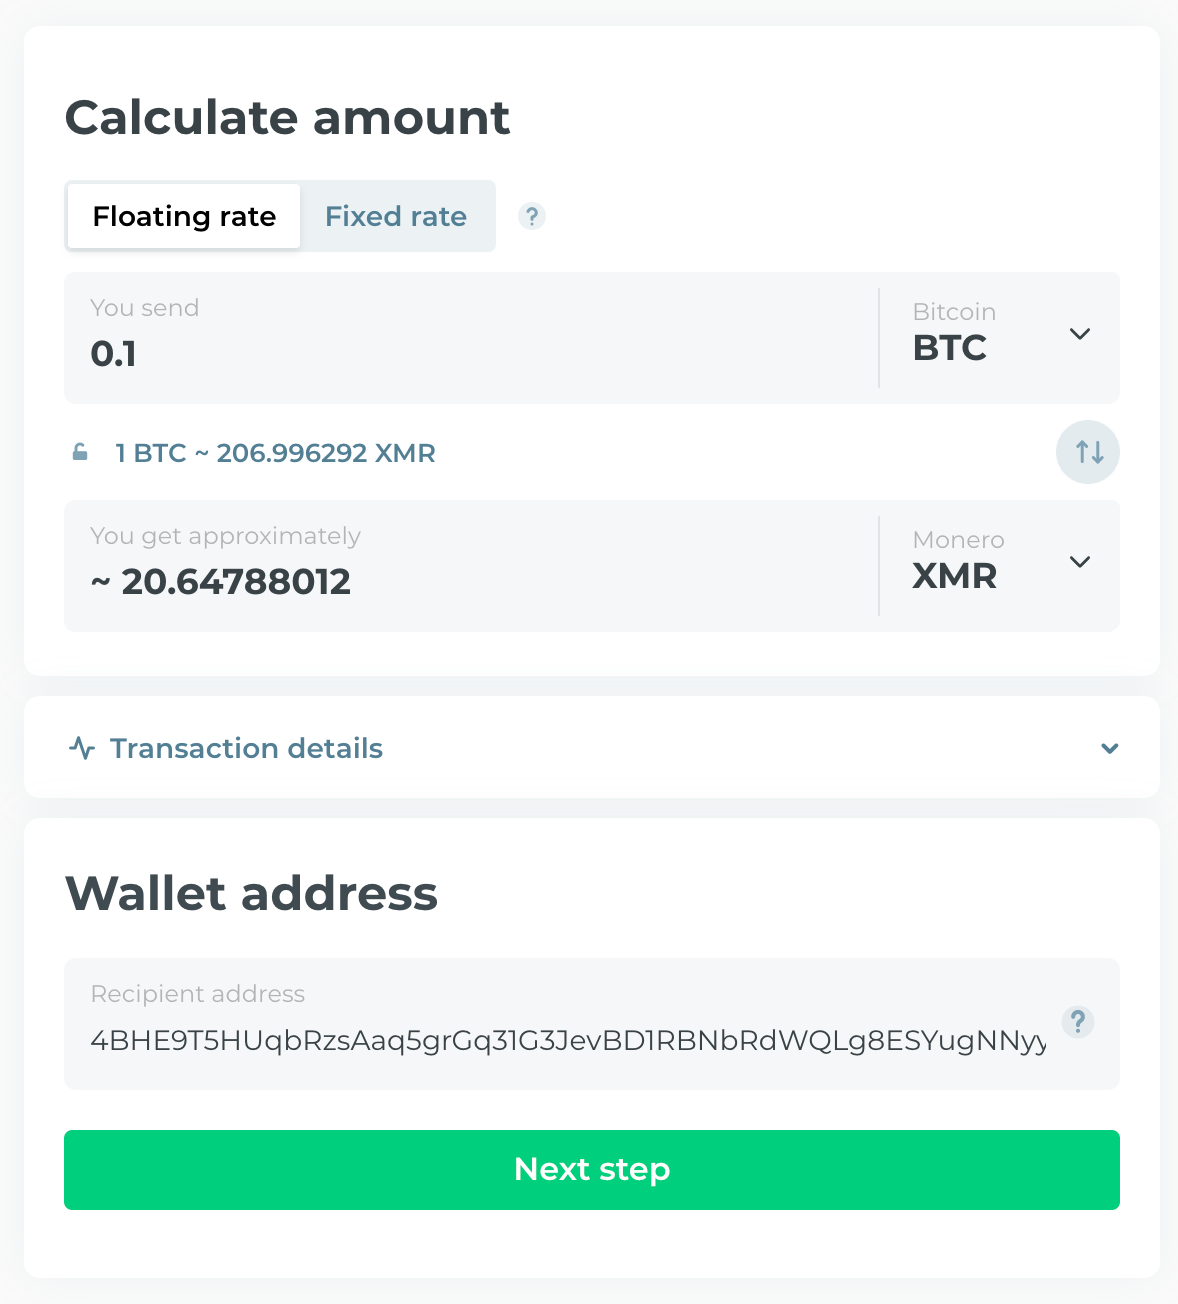
Task: Click the Calculate amount heading
Action: pyautogui.click(x=288, y=118)
